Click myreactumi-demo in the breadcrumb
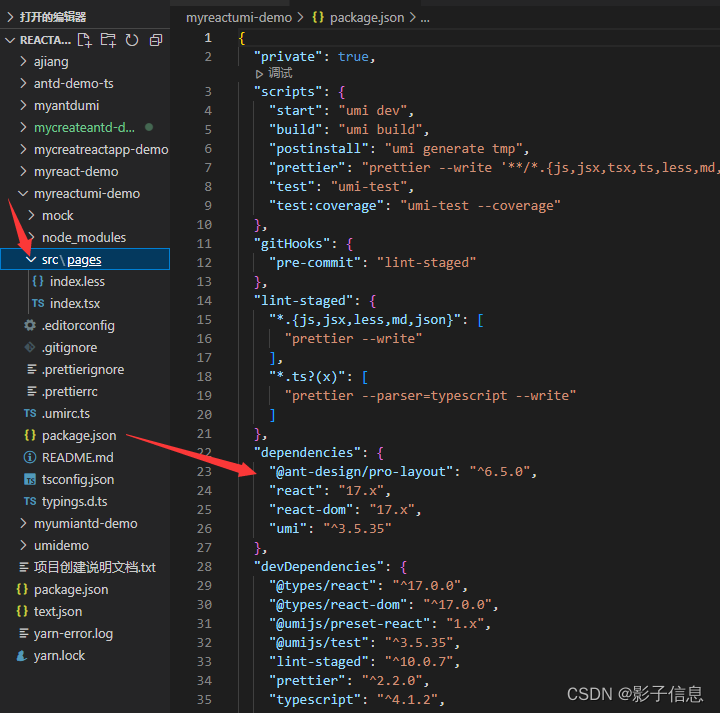This screenshot has width=720, height=713. (x=238, y=18)
